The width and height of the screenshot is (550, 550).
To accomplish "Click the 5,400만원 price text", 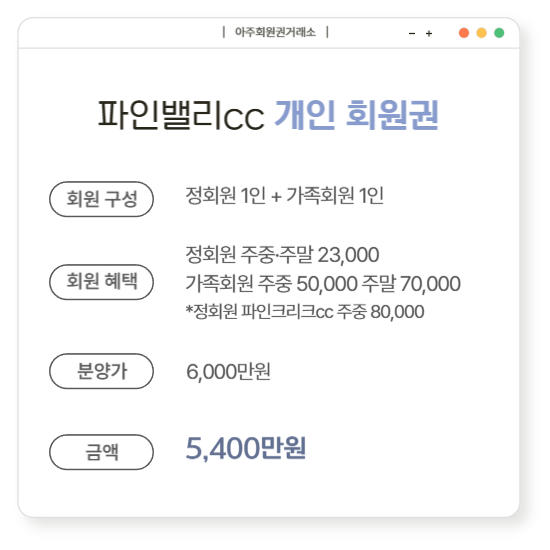I will tap(246, 448).
